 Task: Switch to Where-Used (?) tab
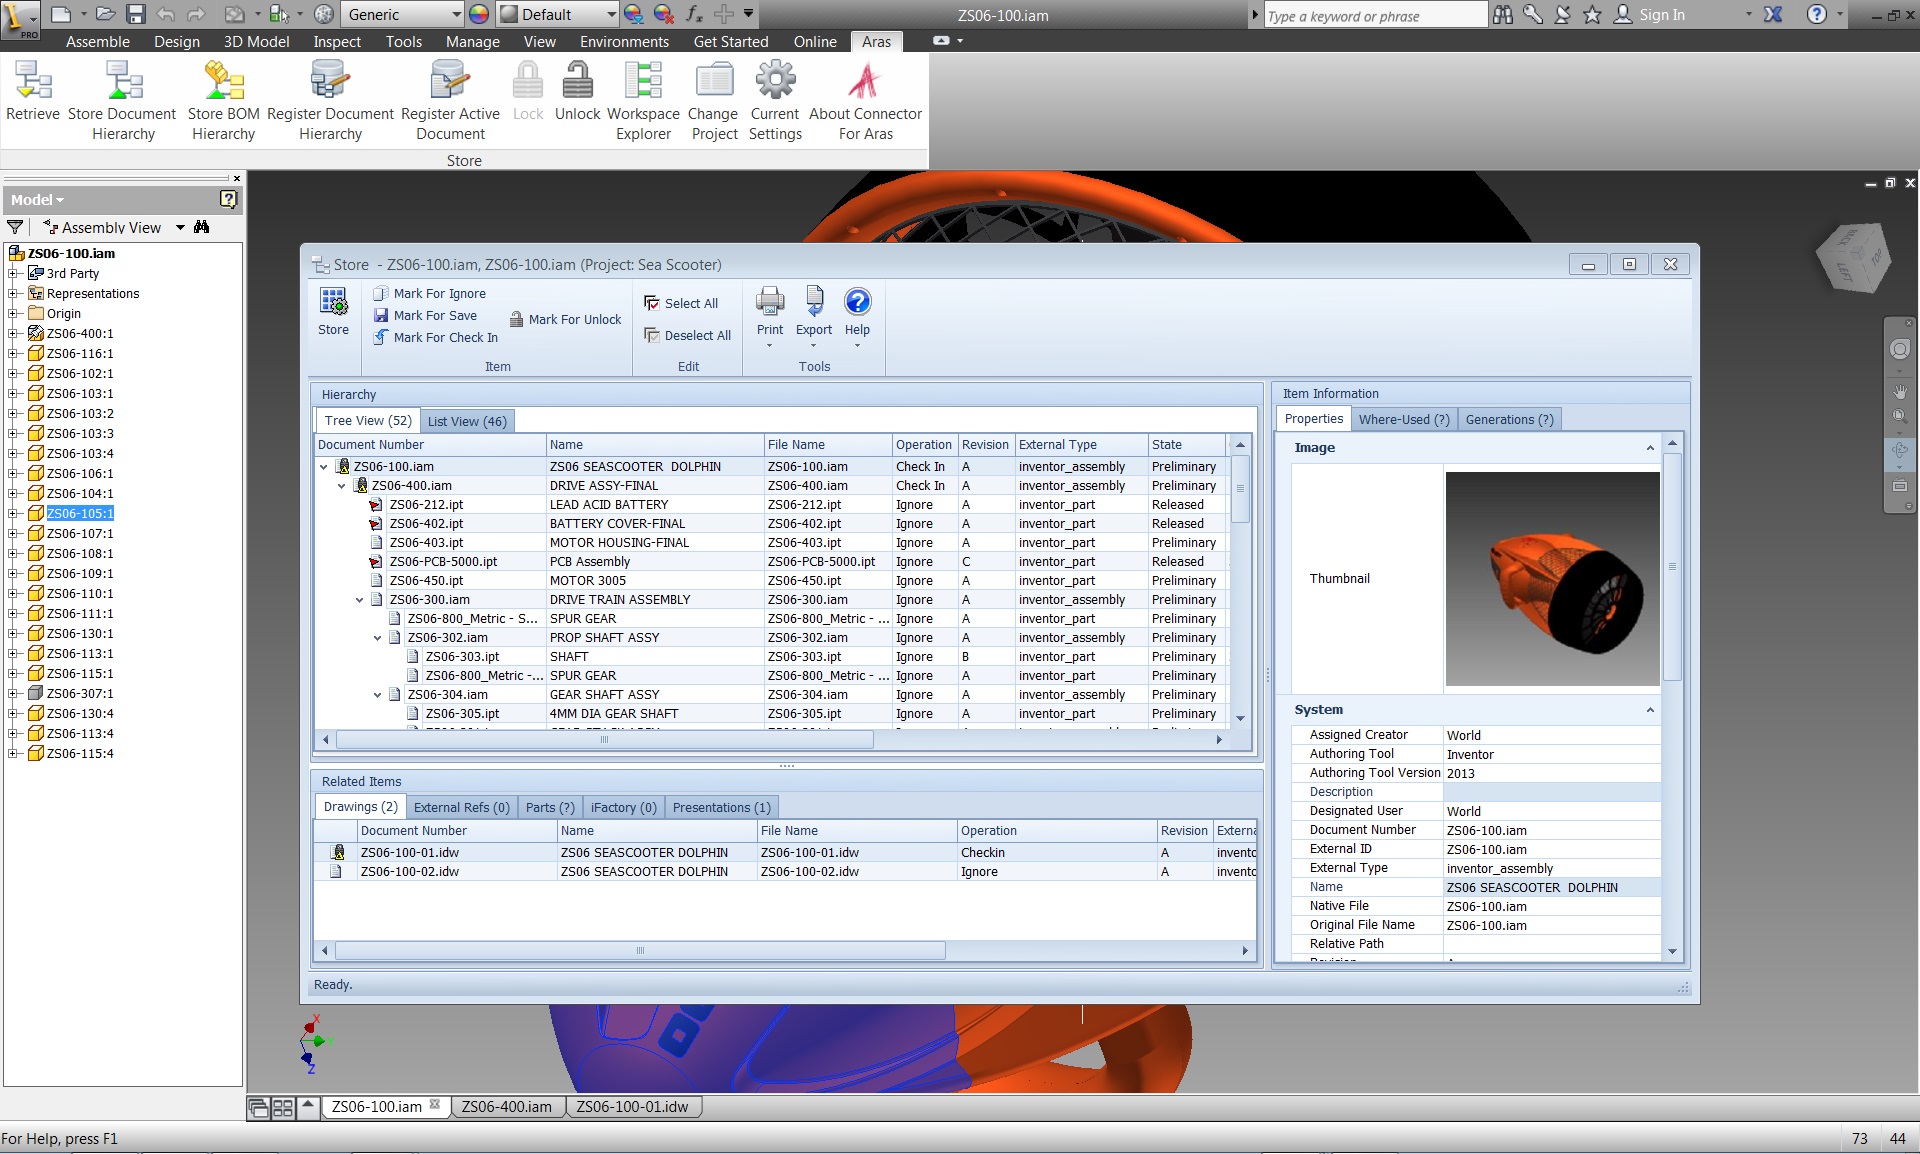(x=1403, y=419)
